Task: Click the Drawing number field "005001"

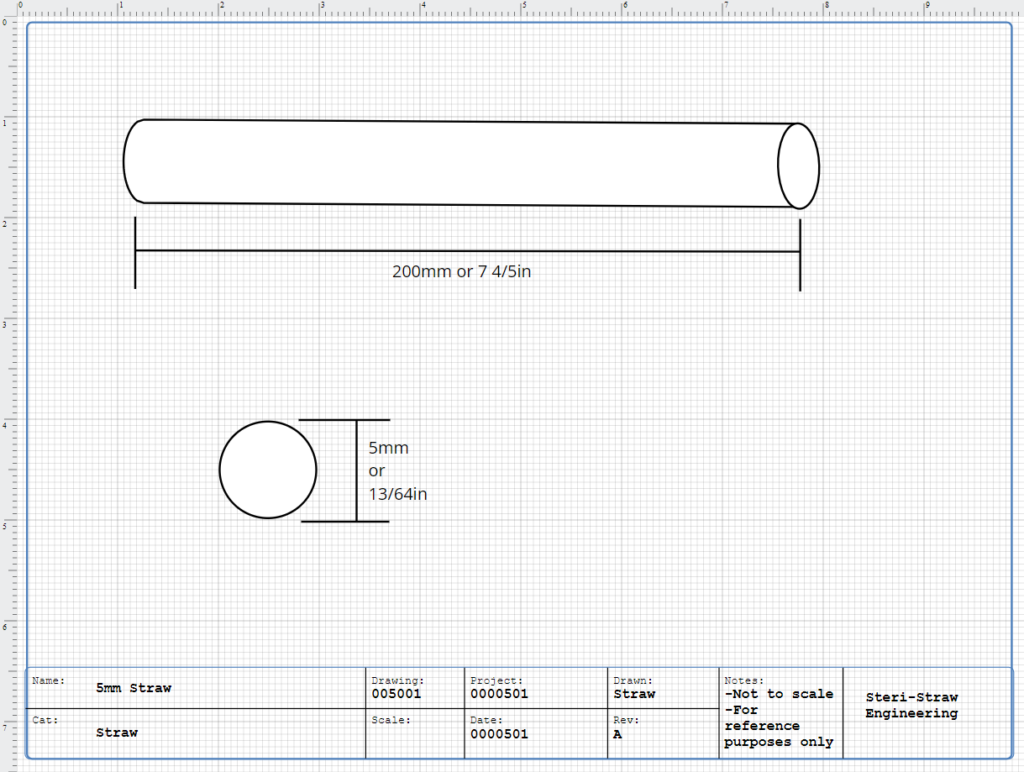Action: (x=397, y=693)
